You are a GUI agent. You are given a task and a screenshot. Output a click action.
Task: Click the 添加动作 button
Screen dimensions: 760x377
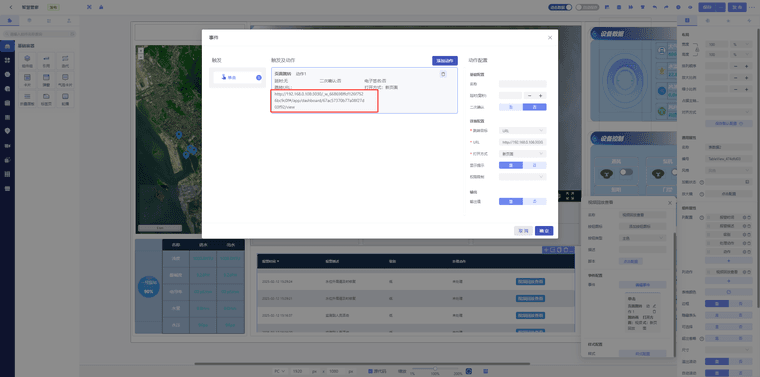[x=444, y=61]
